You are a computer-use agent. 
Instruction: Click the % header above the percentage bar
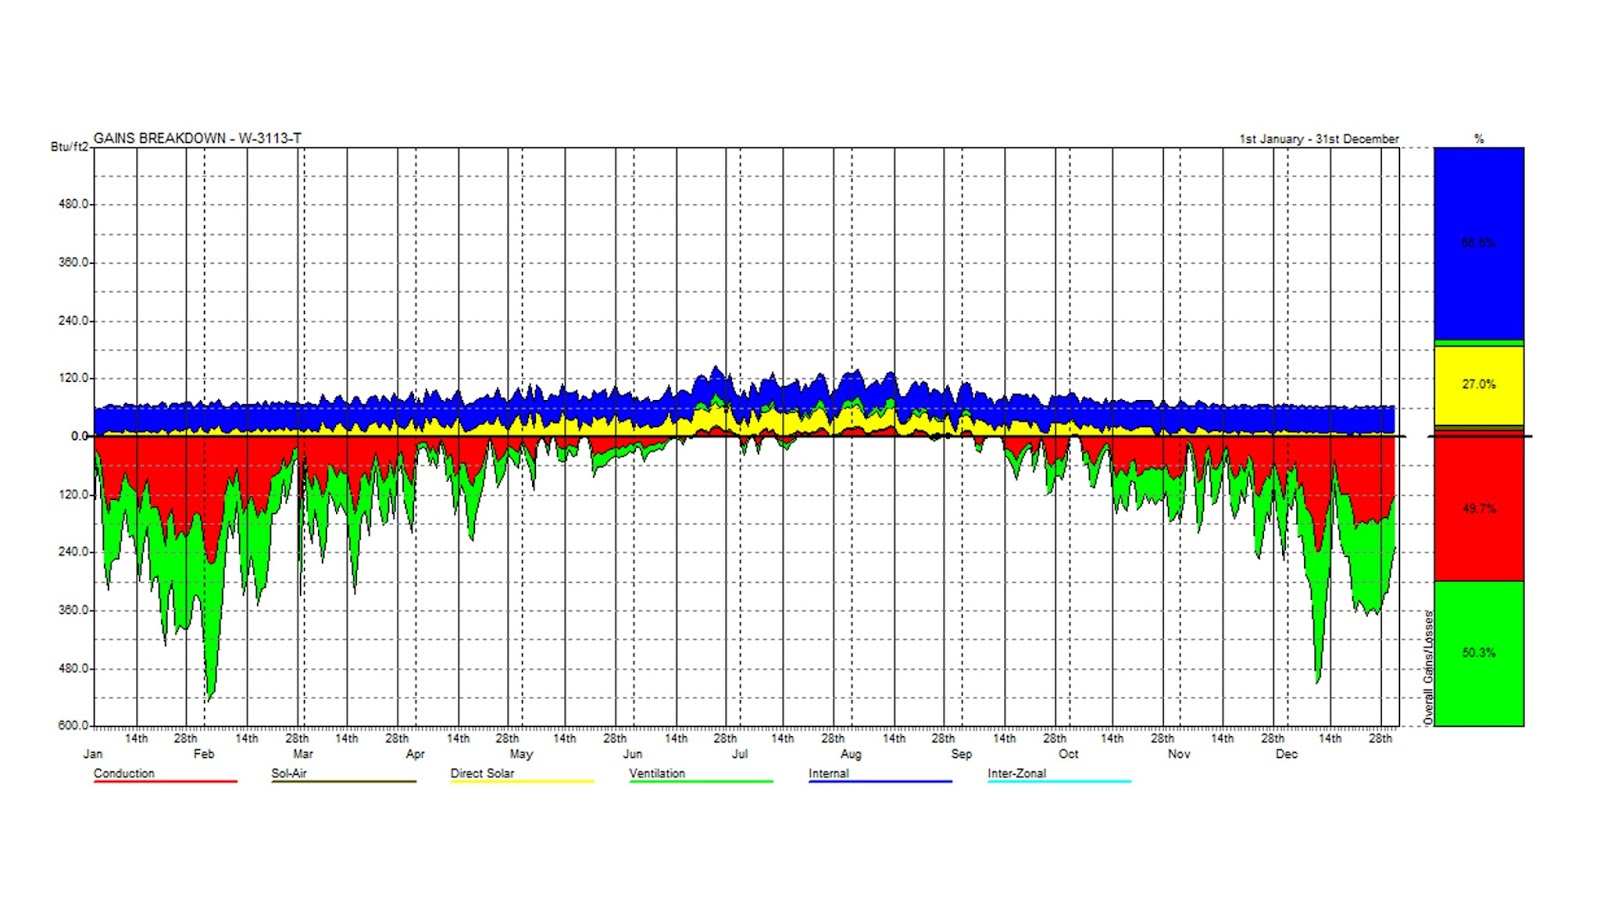pos(1479,139)
